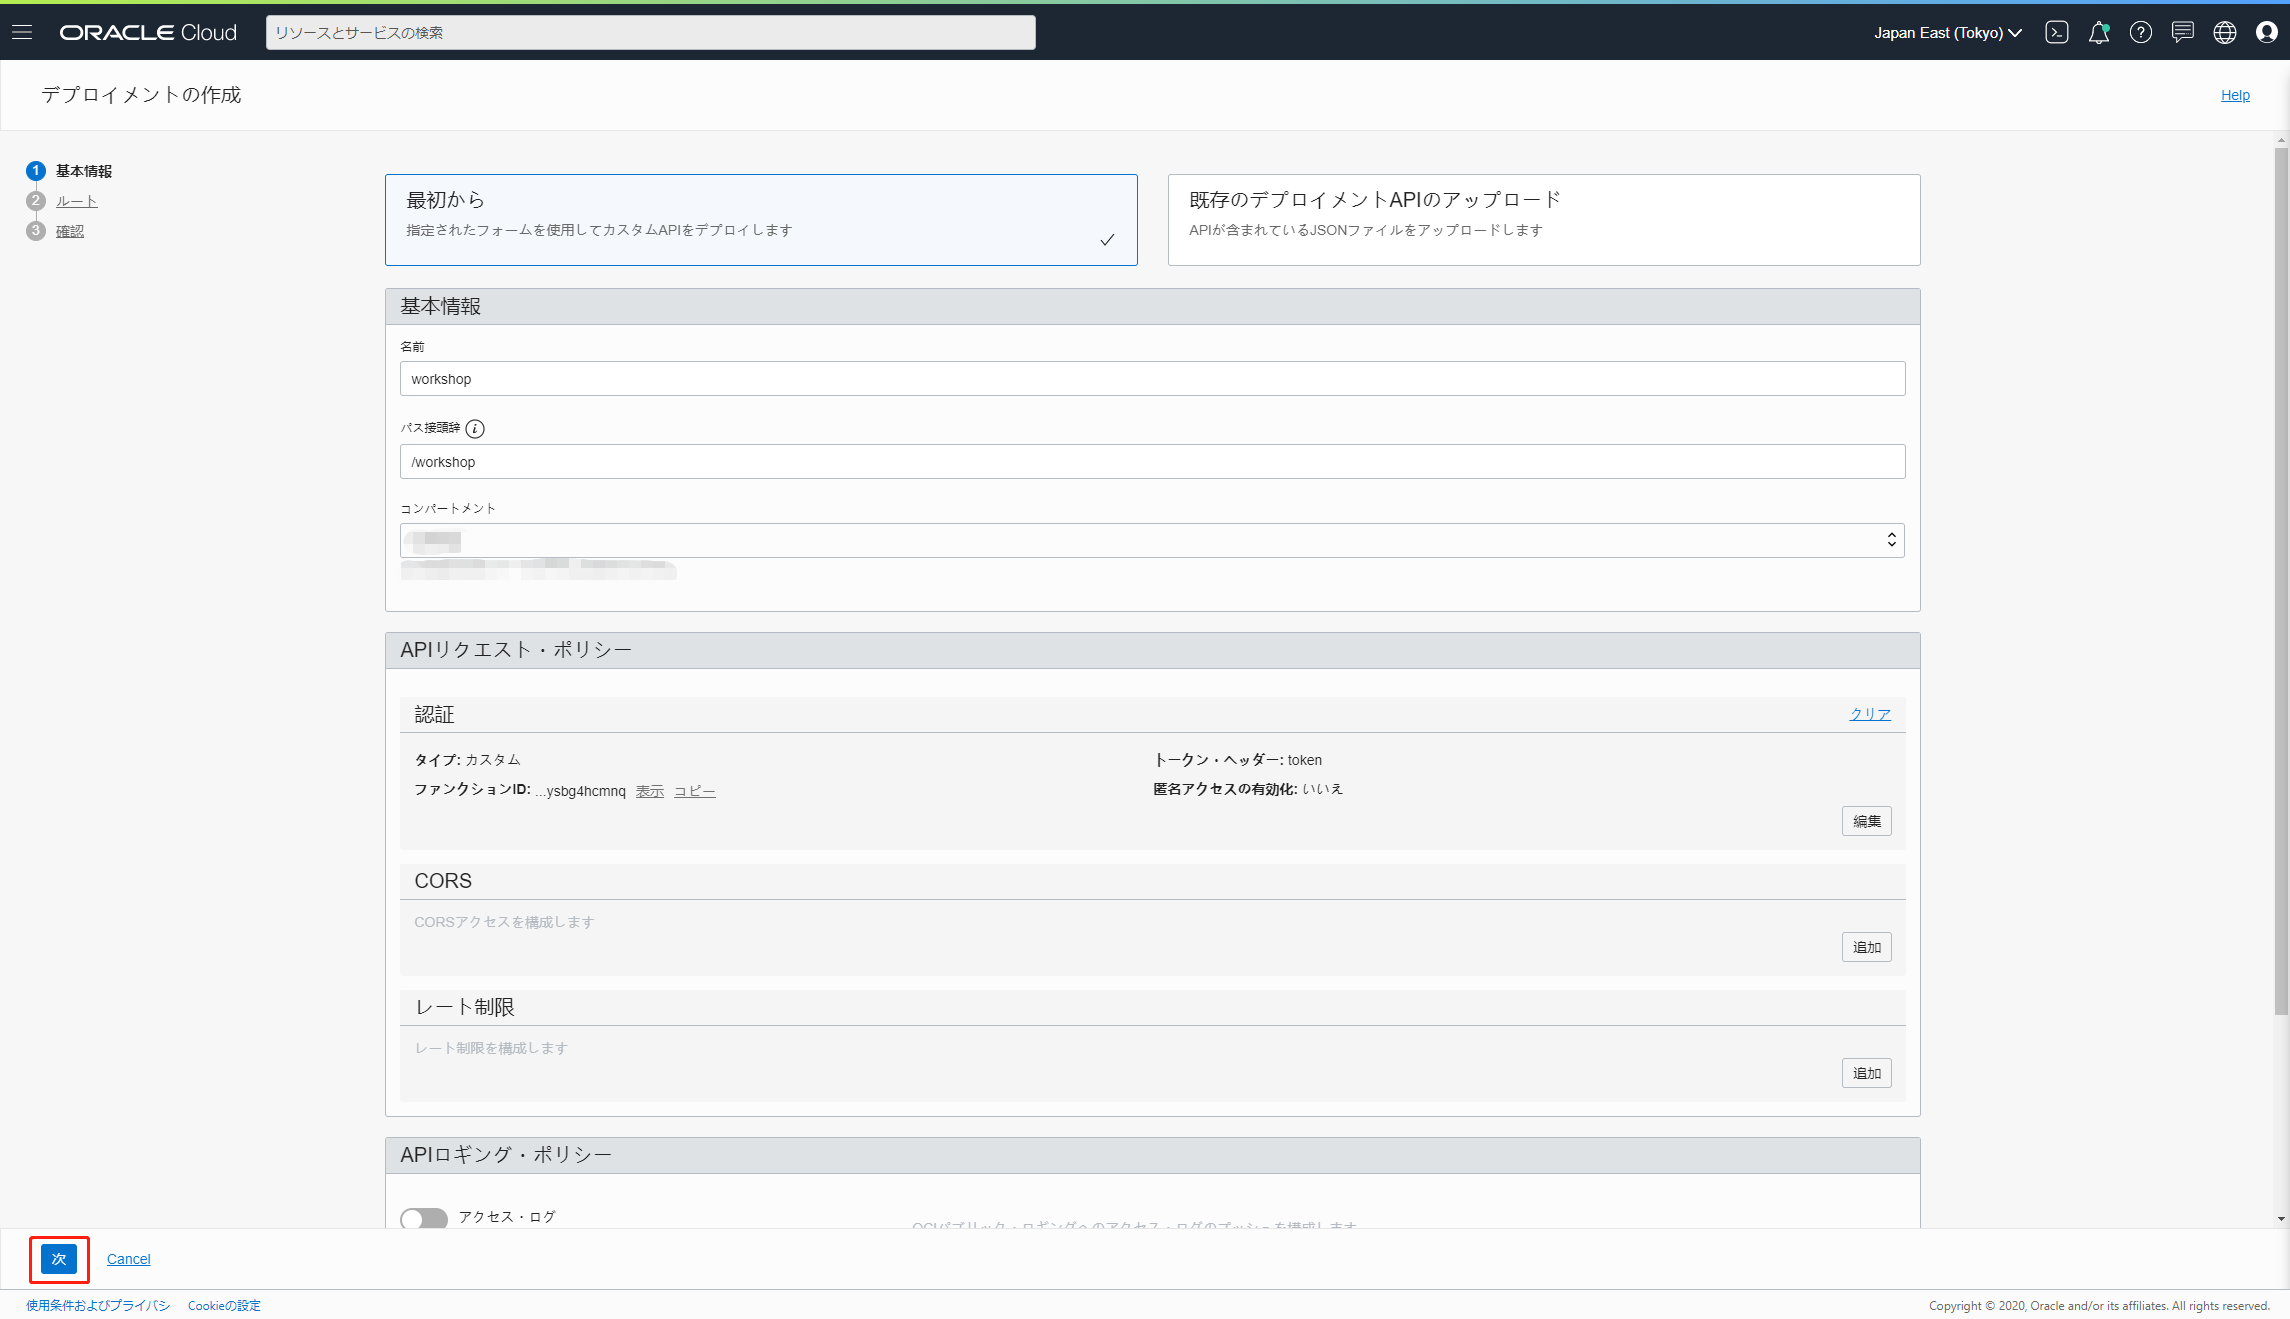Click the 編集 button in authentication section

pos(1866,821)
